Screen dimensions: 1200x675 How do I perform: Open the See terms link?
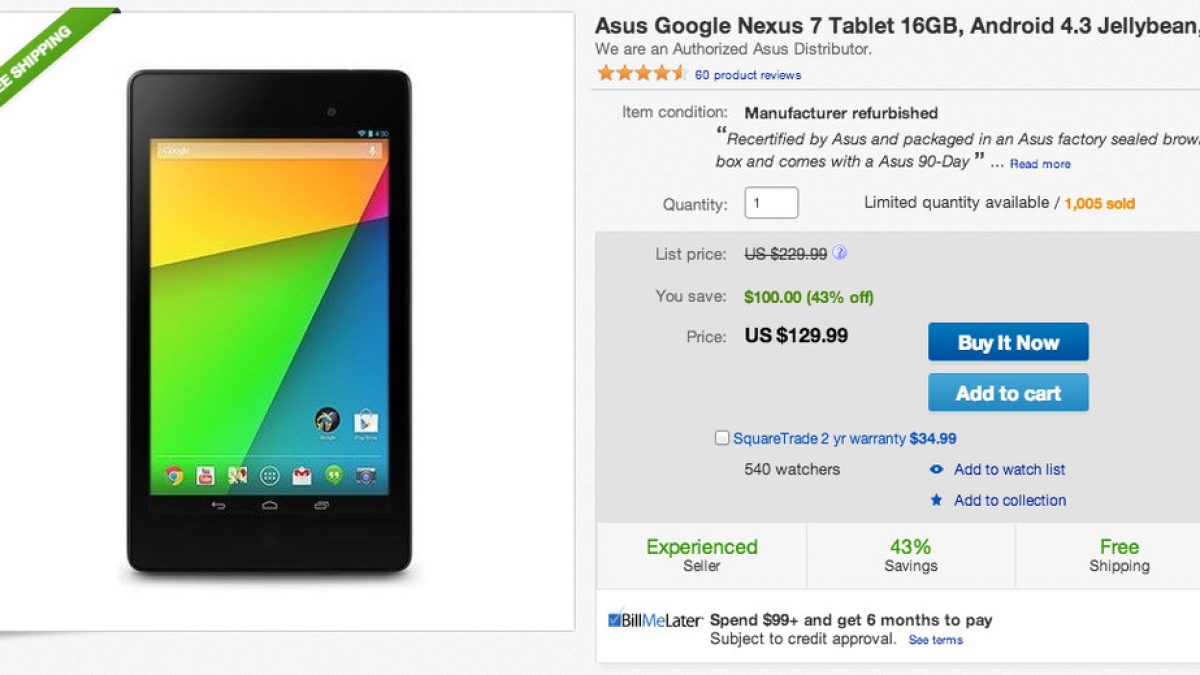click(x=936, y=640)
